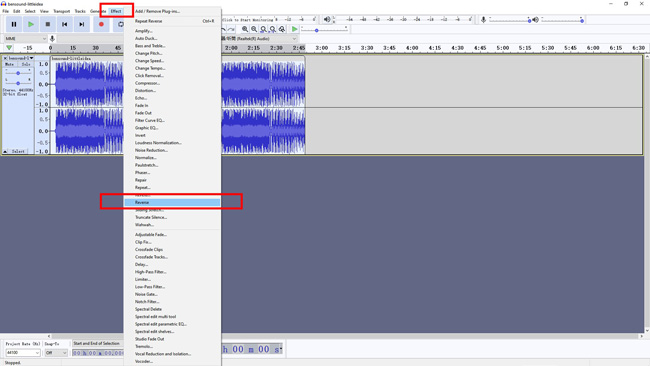Open the View menu
The height and width of the screenshot is (366, 650).
44,11
